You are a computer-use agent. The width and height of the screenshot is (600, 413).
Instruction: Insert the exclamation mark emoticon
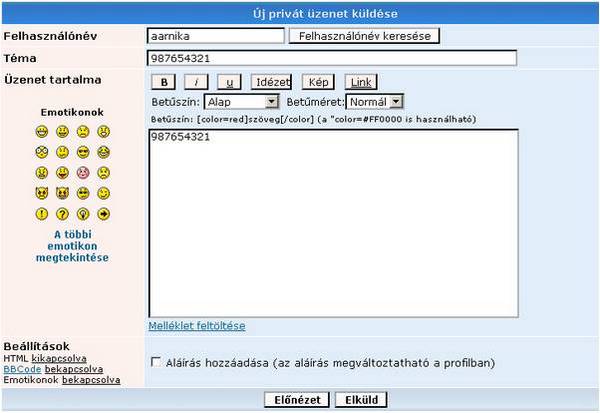click(42, 214)
